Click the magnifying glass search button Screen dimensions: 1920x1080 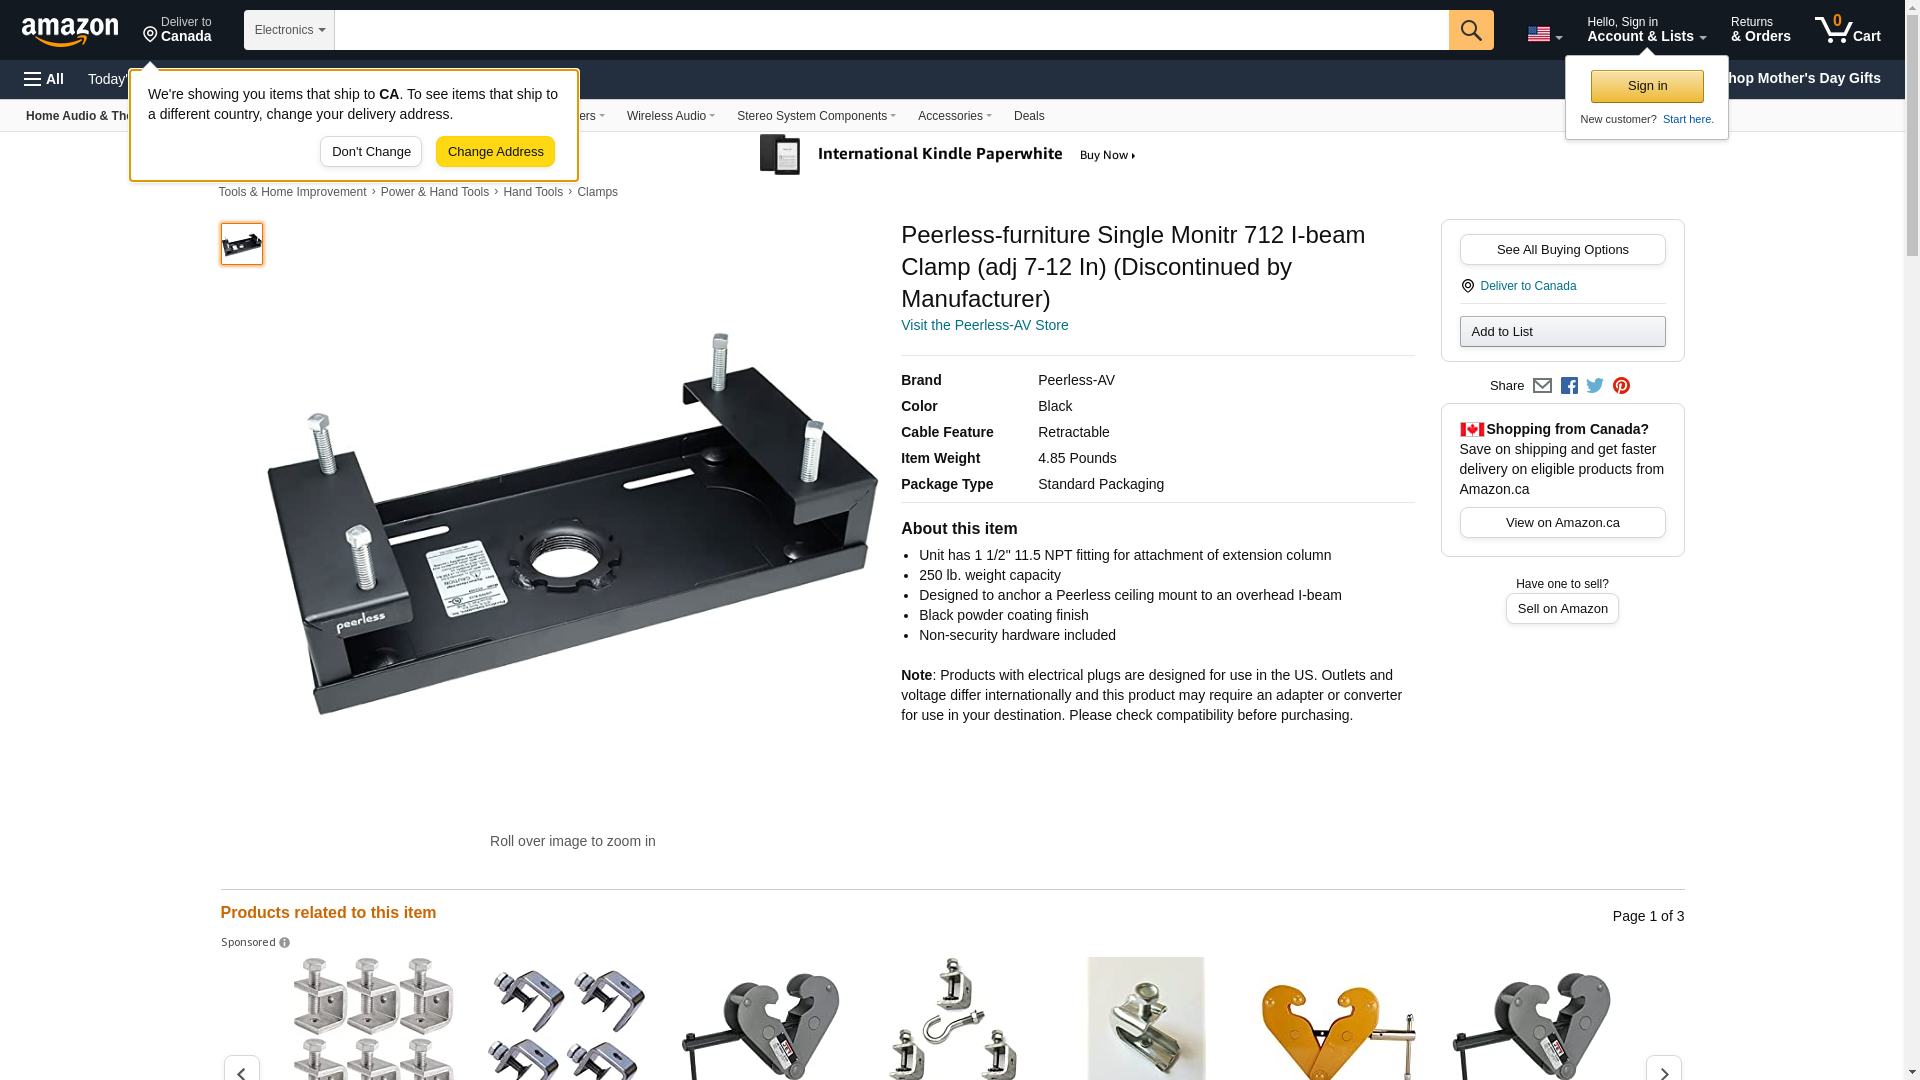coord(1471,30)
